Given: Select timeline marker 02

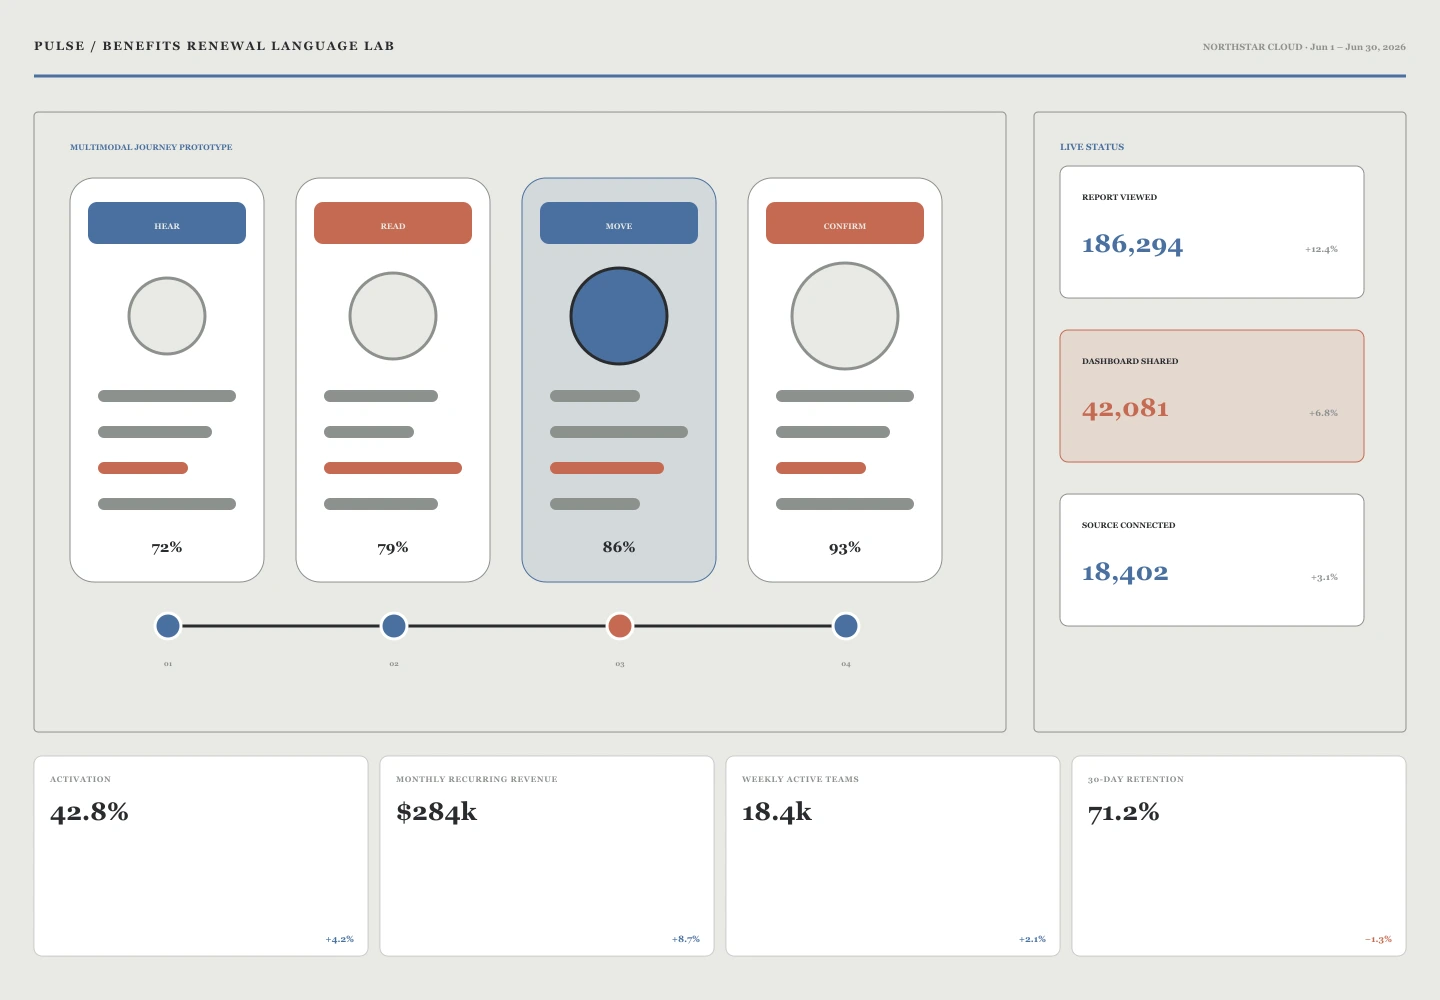Looking at the screenshot, I should tap(394, 626).
